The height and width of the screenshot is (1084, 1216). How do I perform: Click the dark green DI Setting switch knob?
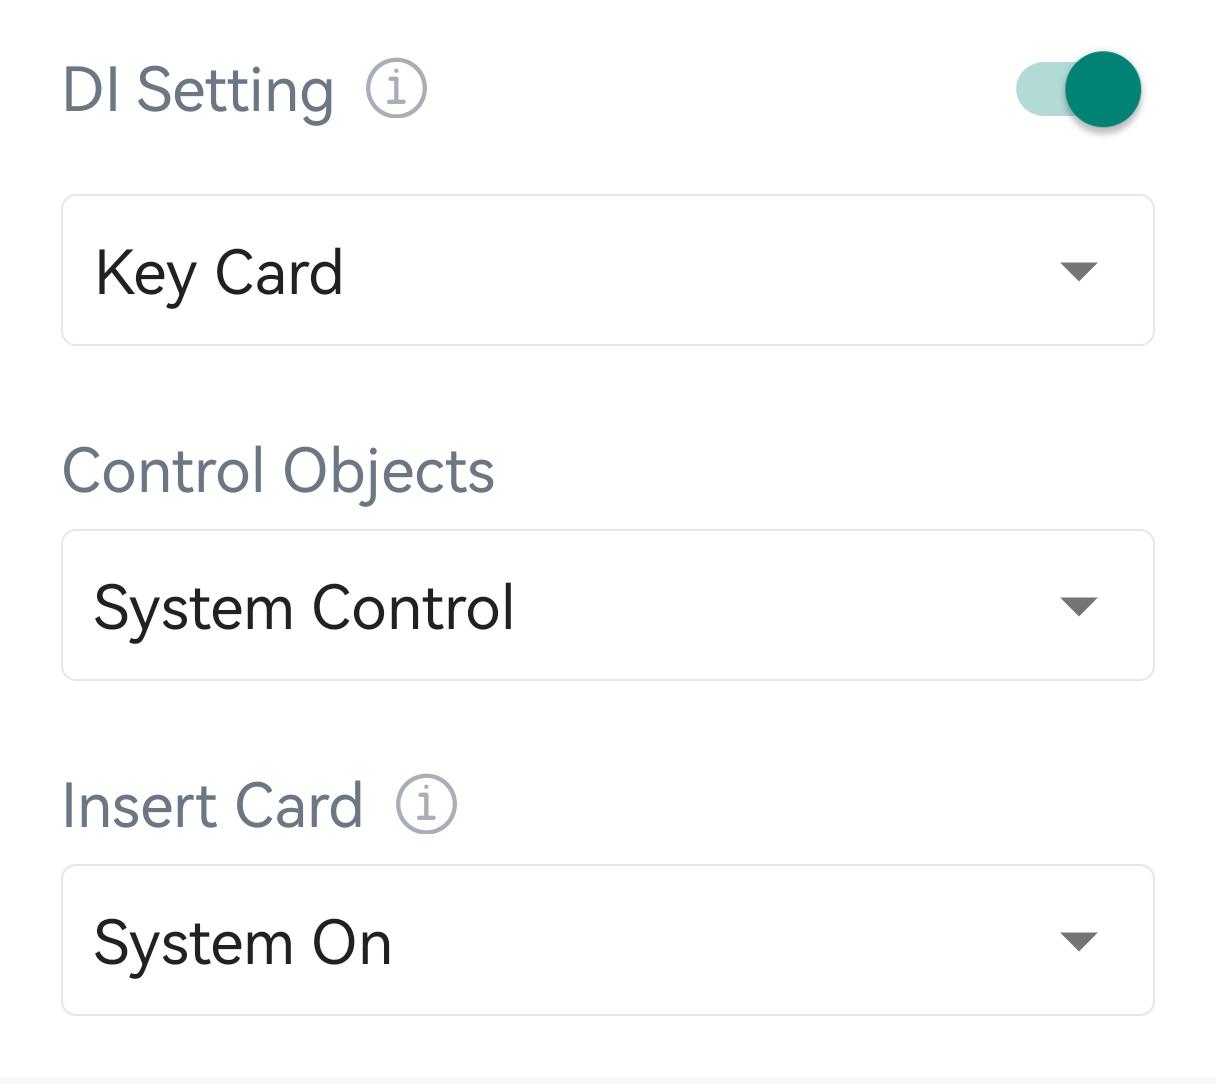[x=1102, y=89]
